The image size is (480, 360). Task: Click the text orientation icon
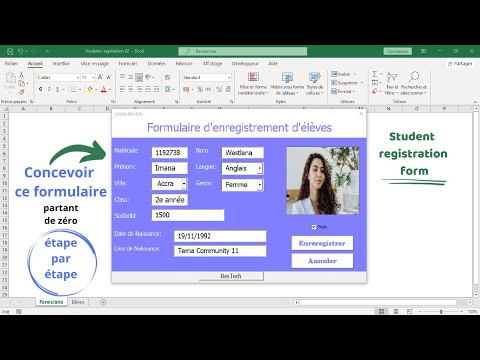[x=148, y=77]
